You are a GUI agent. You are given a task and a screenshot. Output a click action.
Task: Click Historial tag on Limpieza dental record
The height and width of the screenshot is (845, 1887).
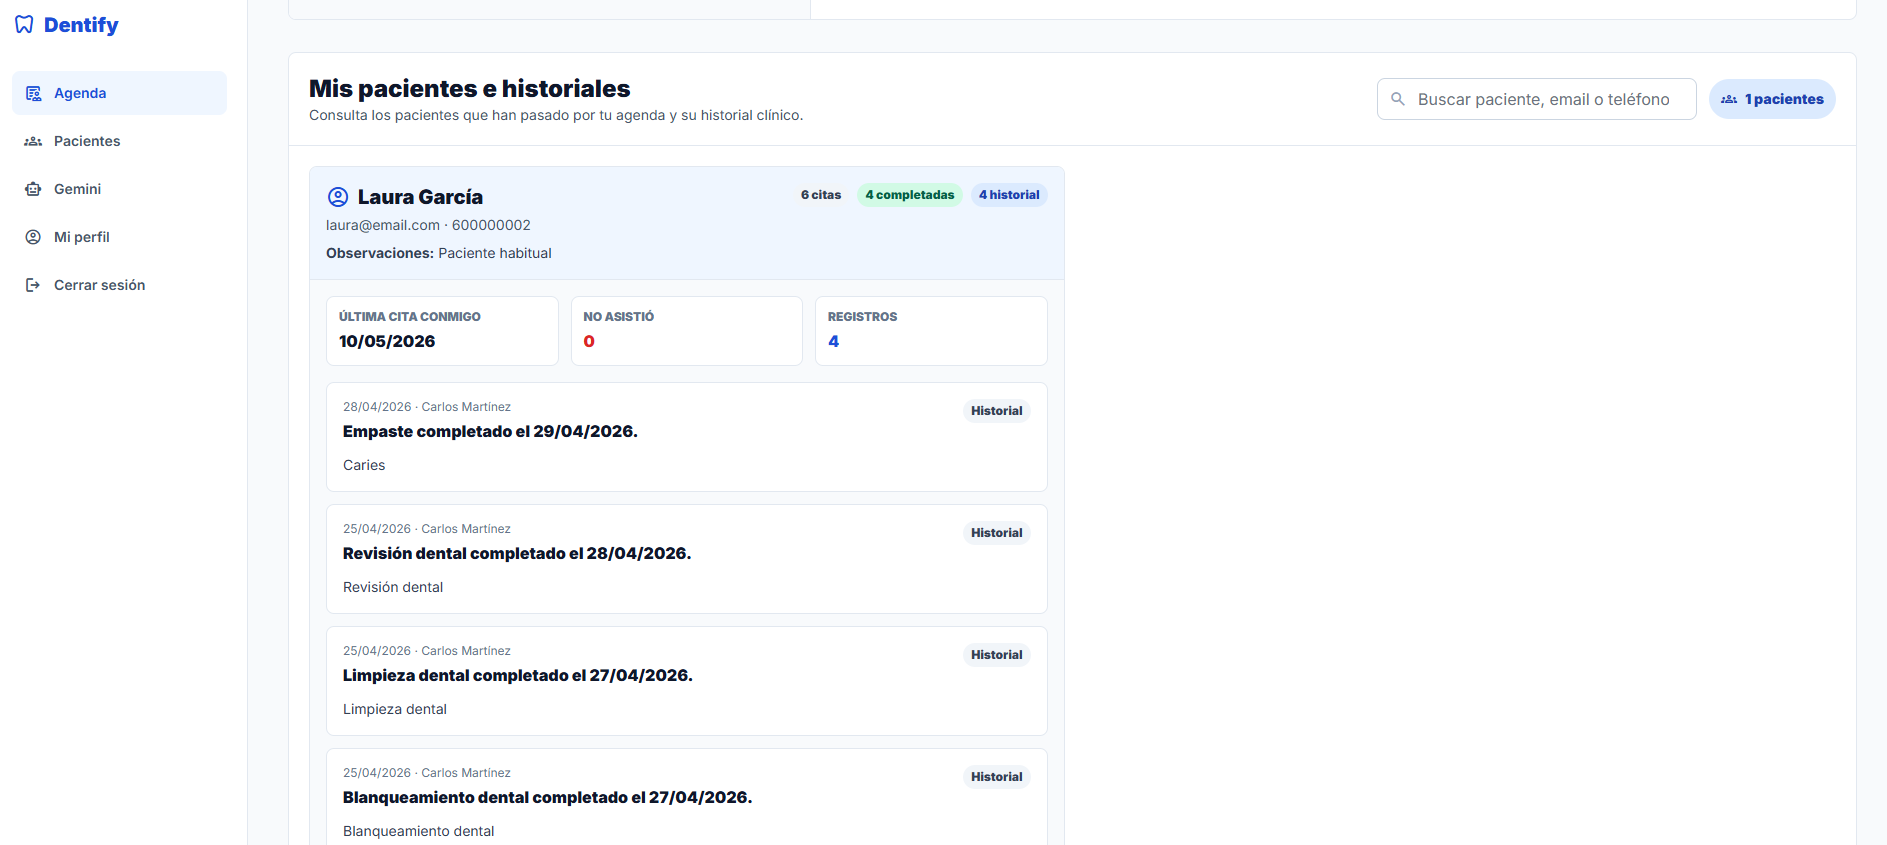[997, 655]
